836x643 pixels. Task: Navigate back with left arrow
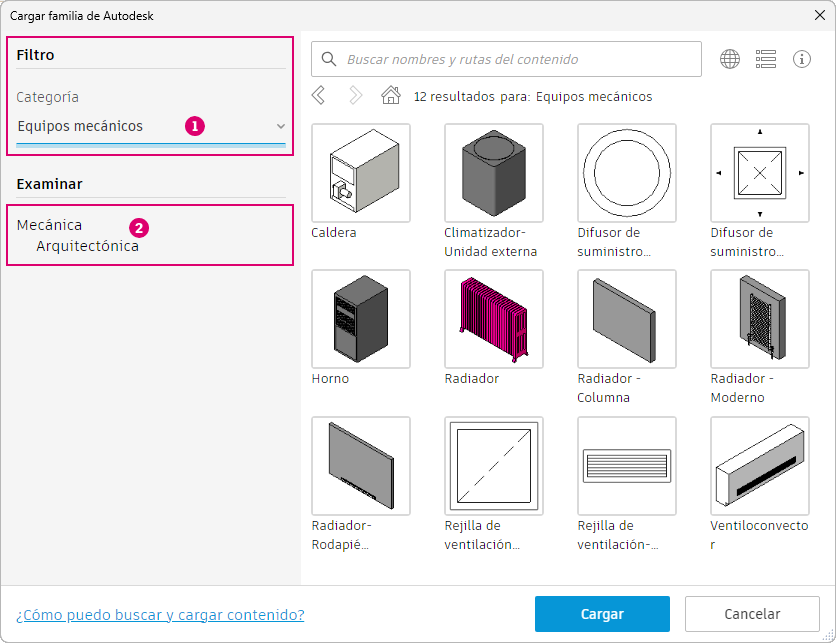point(319,96)
